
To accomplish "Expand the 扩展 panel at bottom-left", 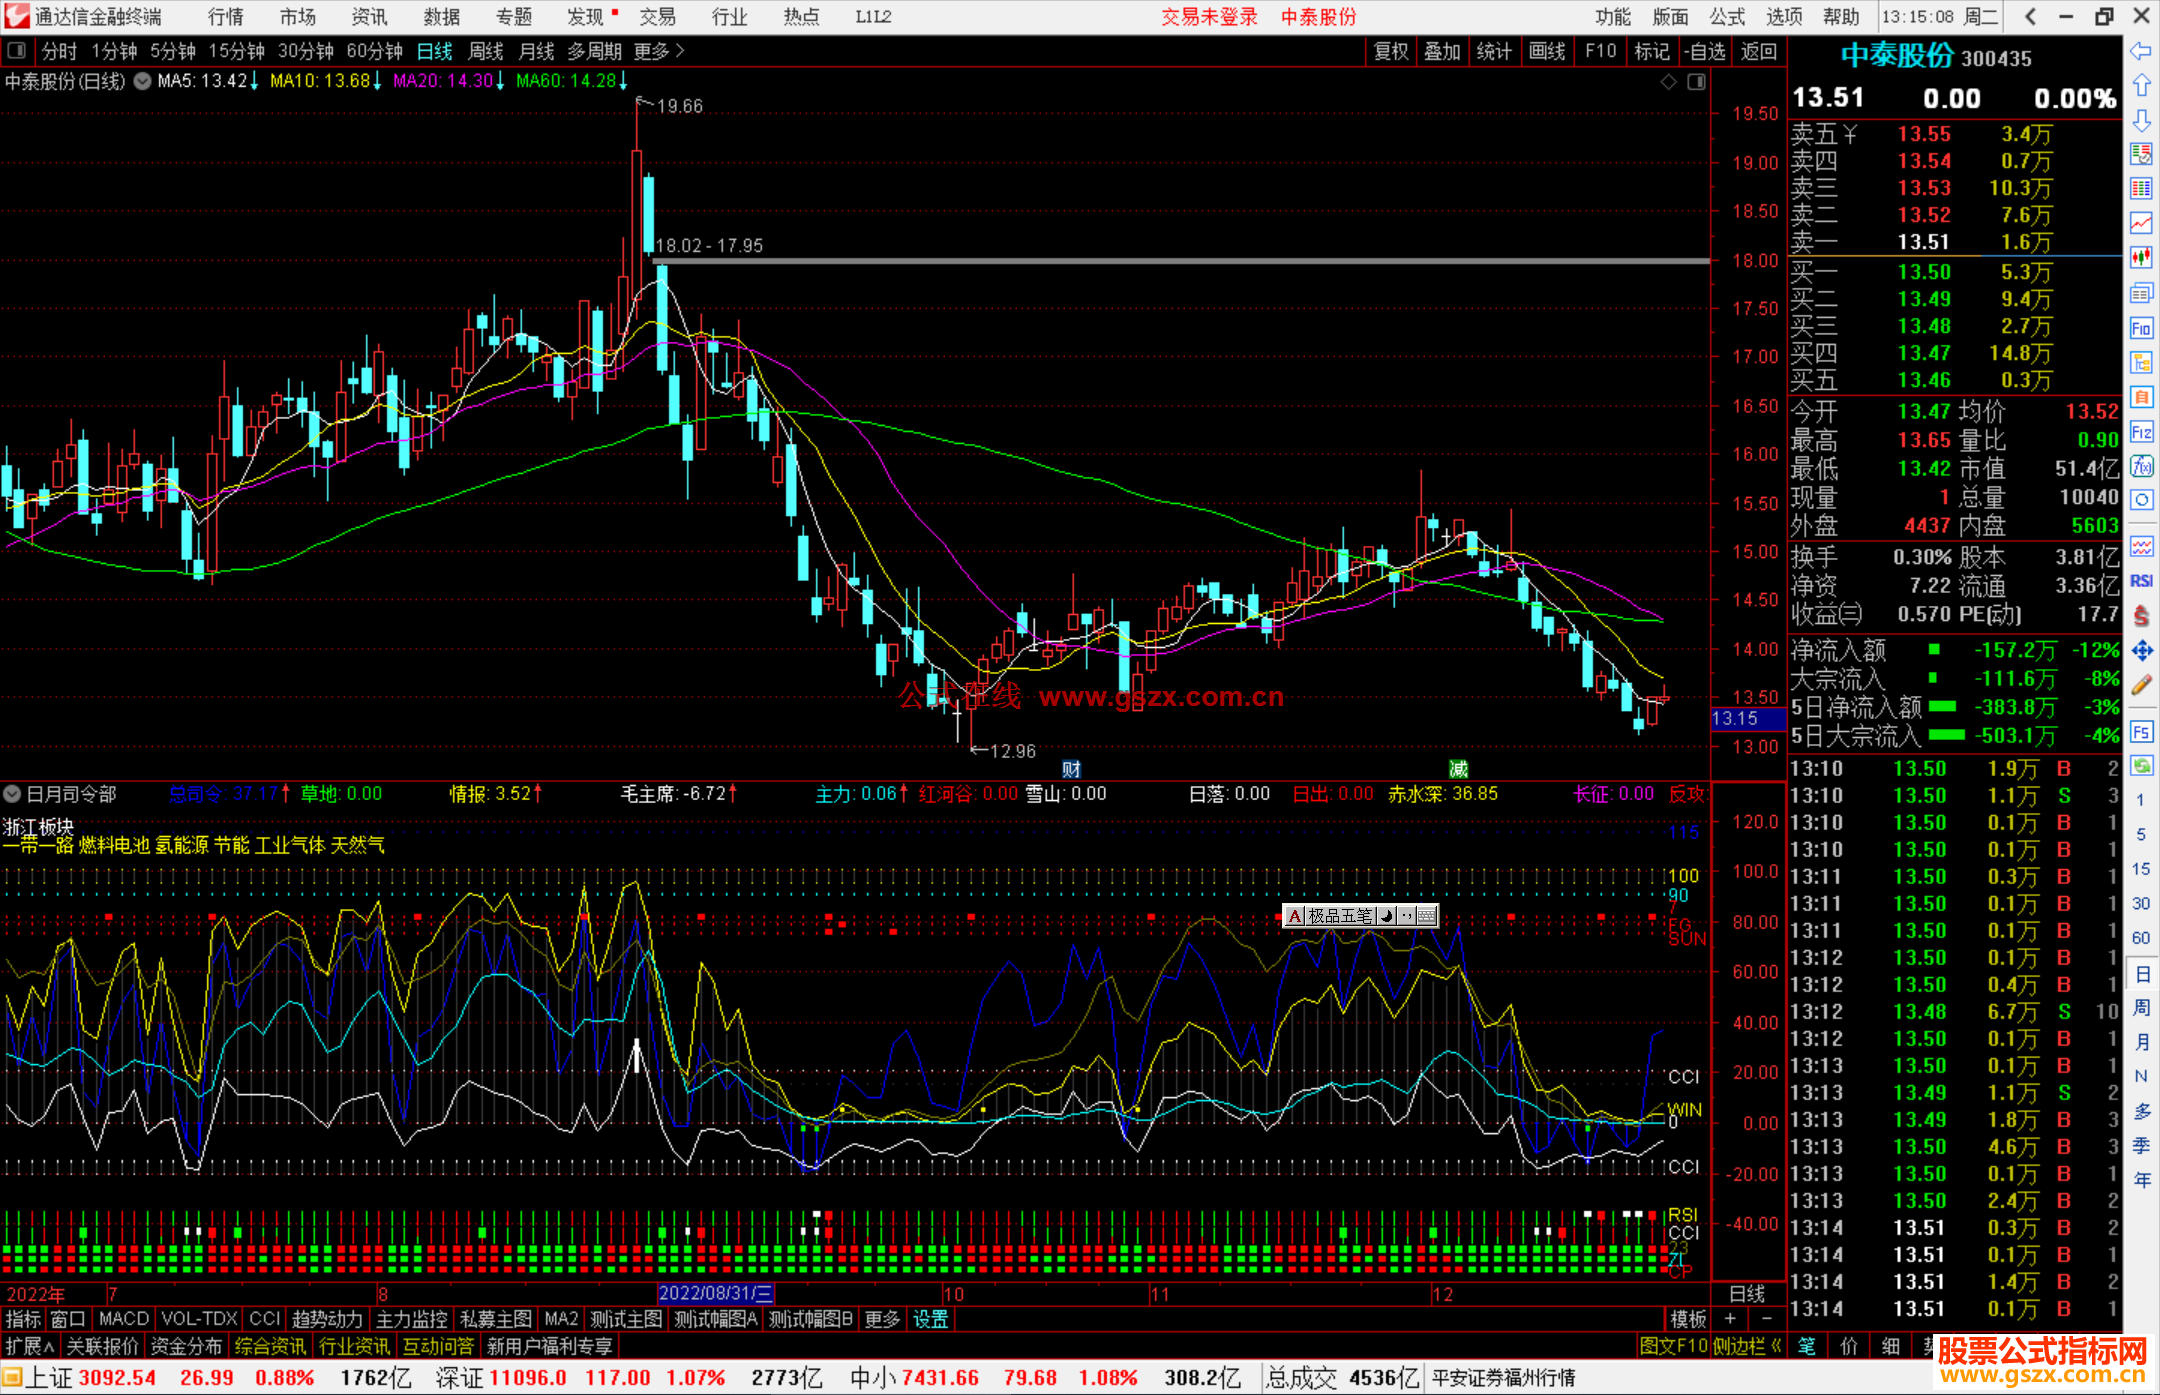I will pyautogui.click(x=29, y=1346).
